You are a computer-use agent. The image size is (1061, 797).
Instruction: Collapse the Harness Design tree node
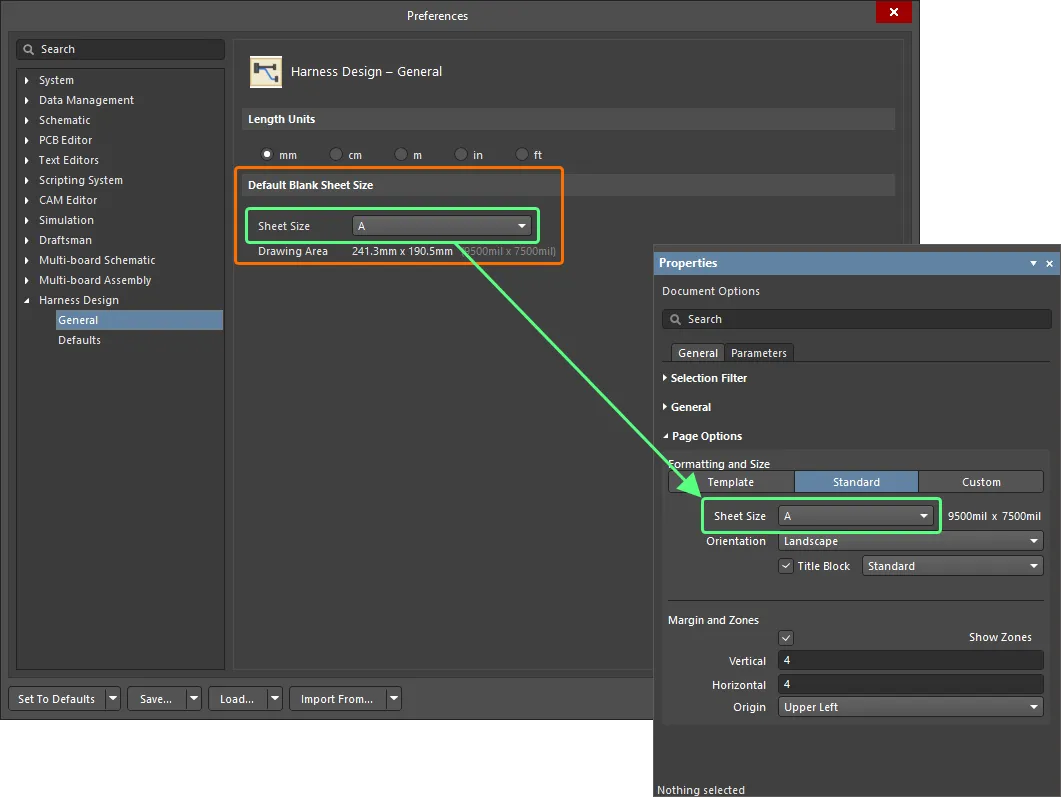[x=27, y=300]
